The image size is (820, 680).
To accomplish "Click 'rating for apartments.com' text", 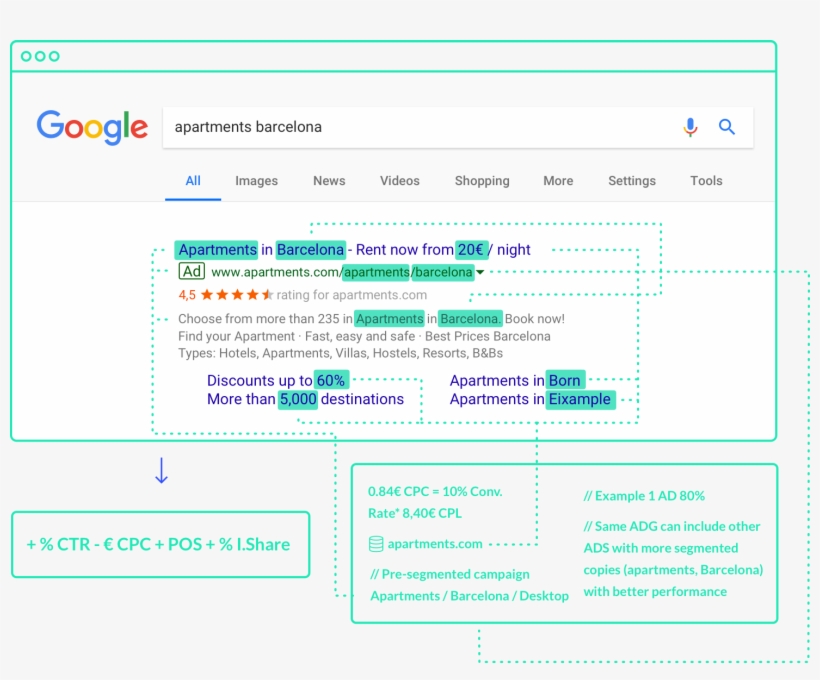I will [x=351, y=295].
